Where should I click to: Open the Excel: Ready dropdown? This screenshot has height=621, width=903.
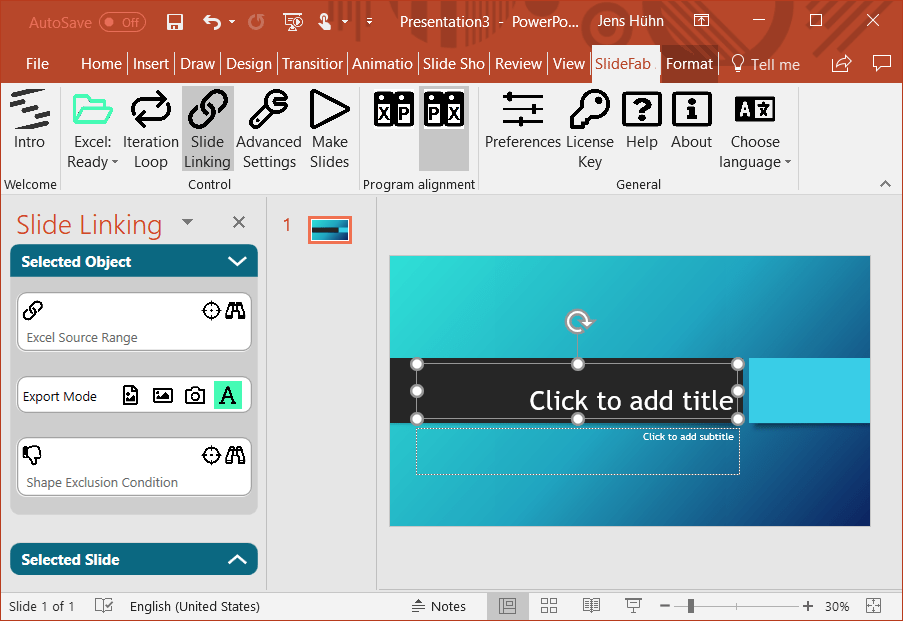tap(92, 128)
